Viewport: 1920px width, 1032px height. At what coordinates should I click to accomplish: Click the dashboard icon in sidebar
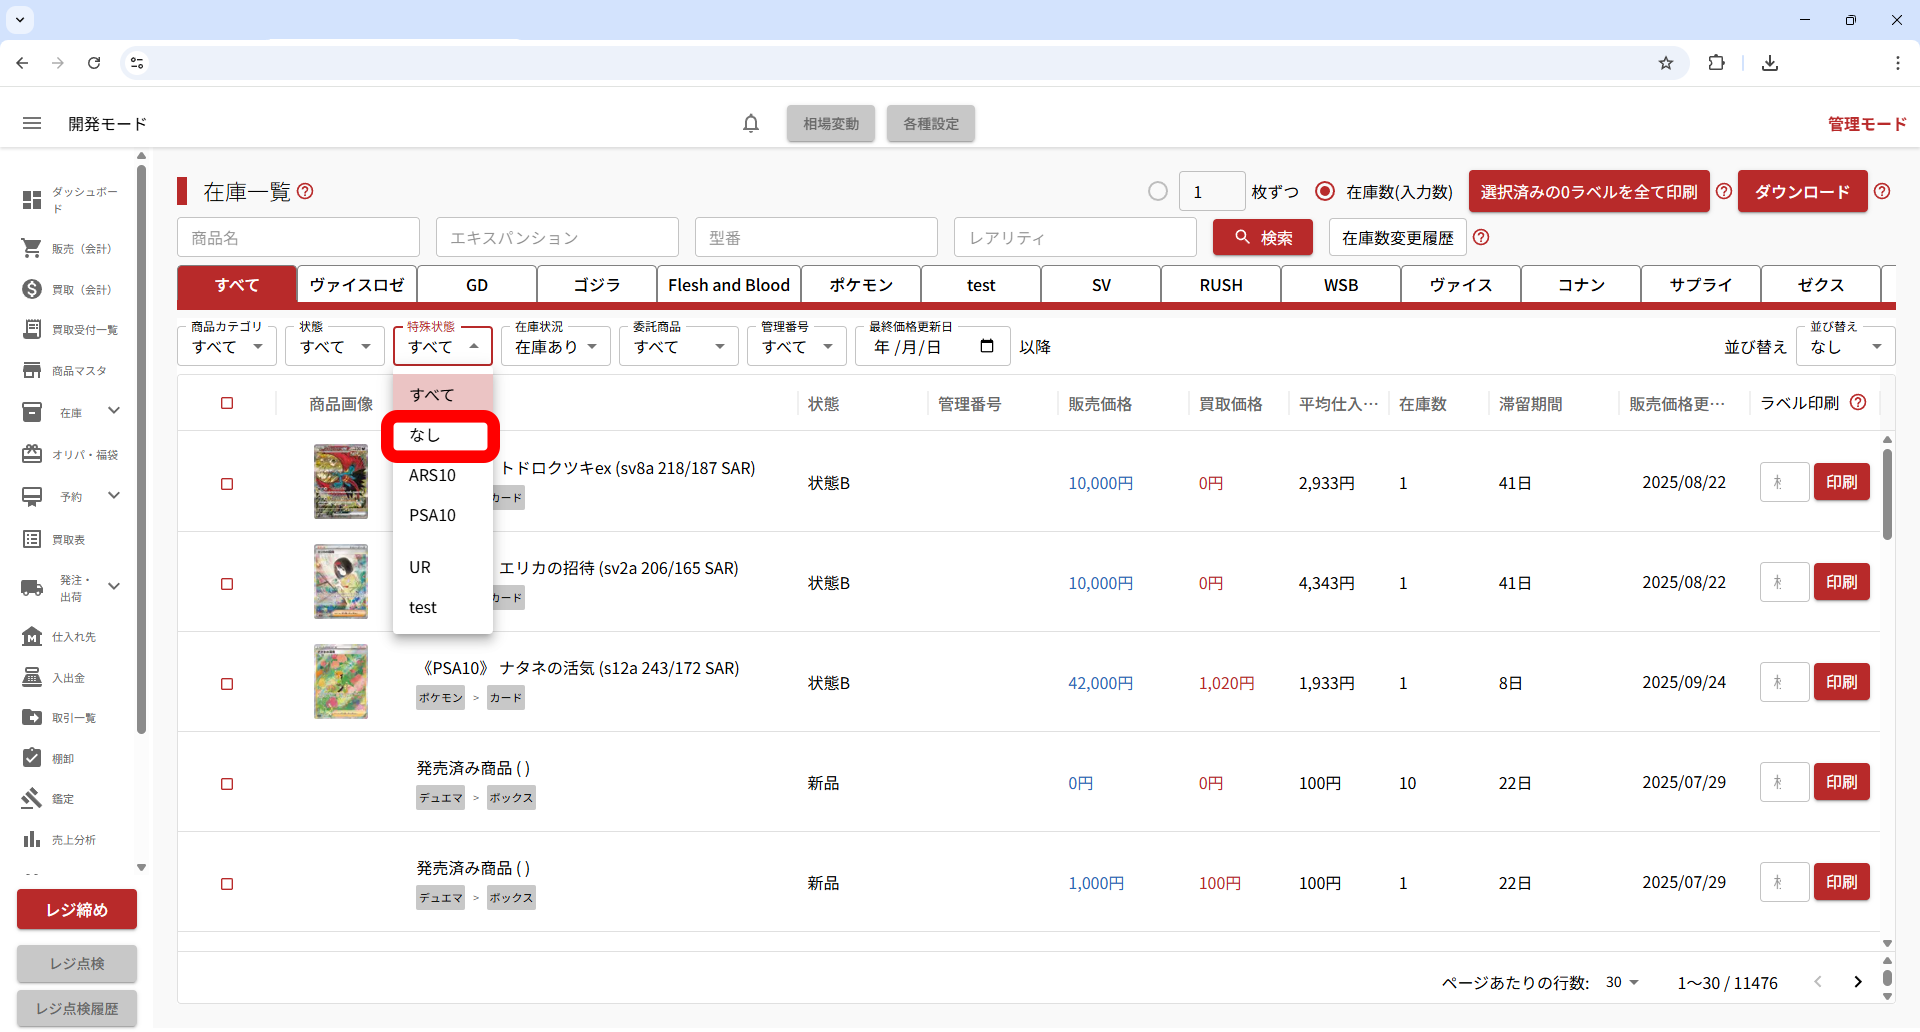tap(32, 200)
